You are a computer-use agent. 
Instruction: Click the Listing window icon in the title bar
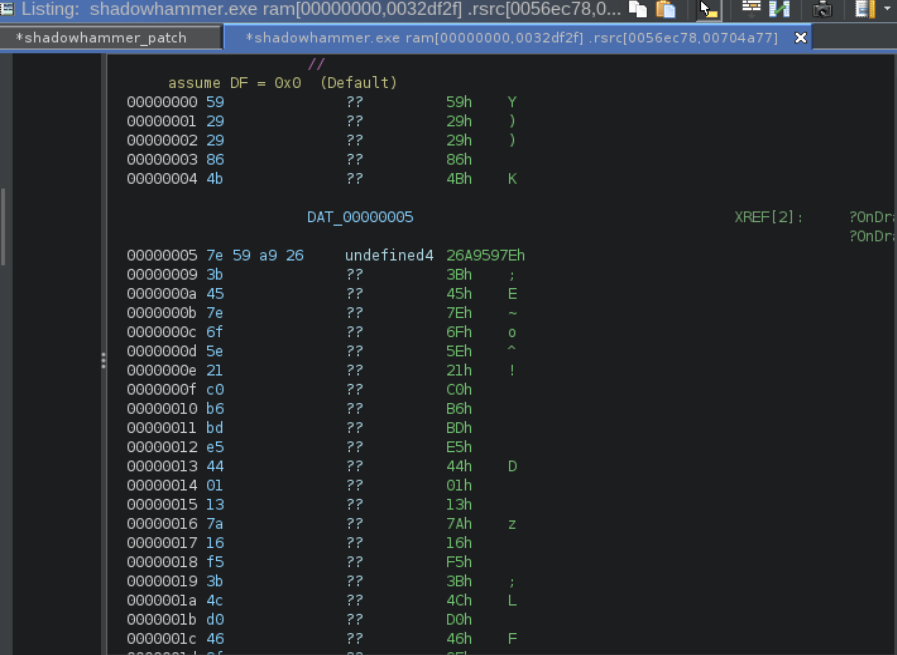7,8
